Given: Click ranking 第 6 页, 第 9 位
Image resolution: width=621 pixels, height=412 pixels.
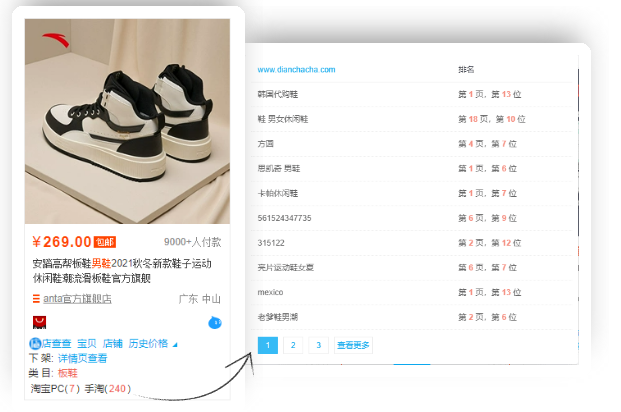Looking at the screenshot, I should coord(488,218).
